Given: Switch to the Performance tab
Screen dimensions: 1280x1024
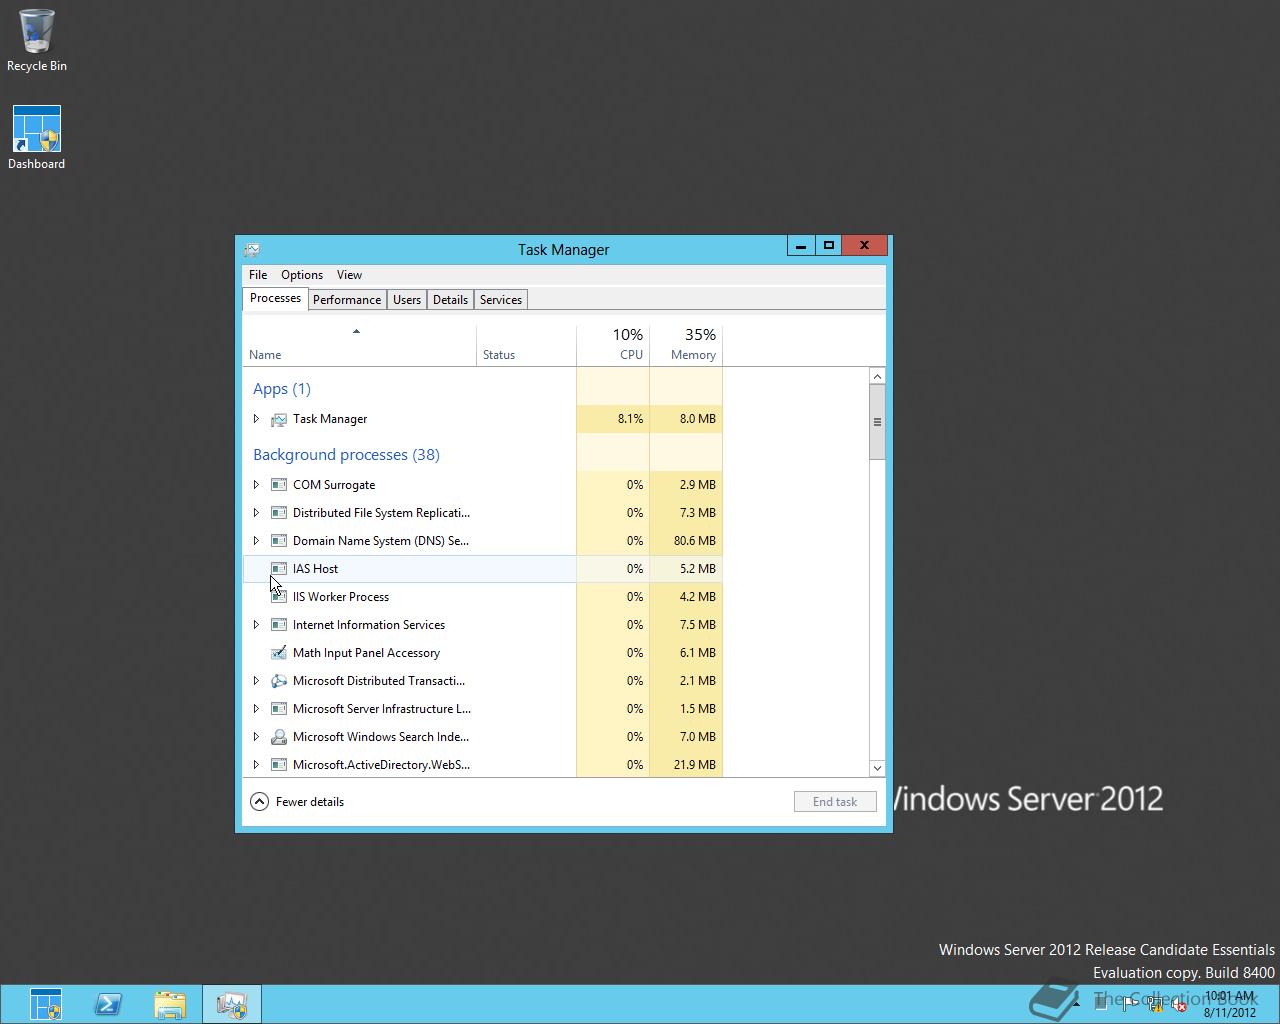Looking at the screenshot, I should [x=347, y=300].
